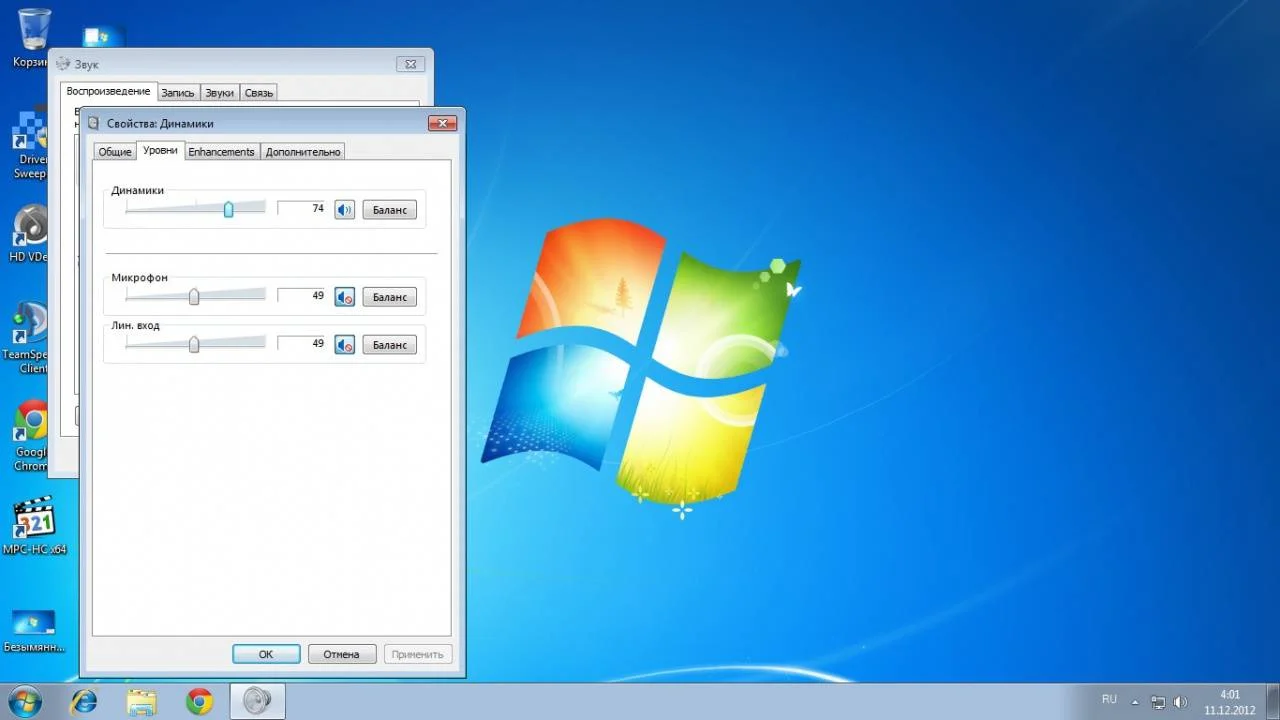Open Windows Explorer from the taskbar
The image size is (1280, 720).
(x=142, y=702)
